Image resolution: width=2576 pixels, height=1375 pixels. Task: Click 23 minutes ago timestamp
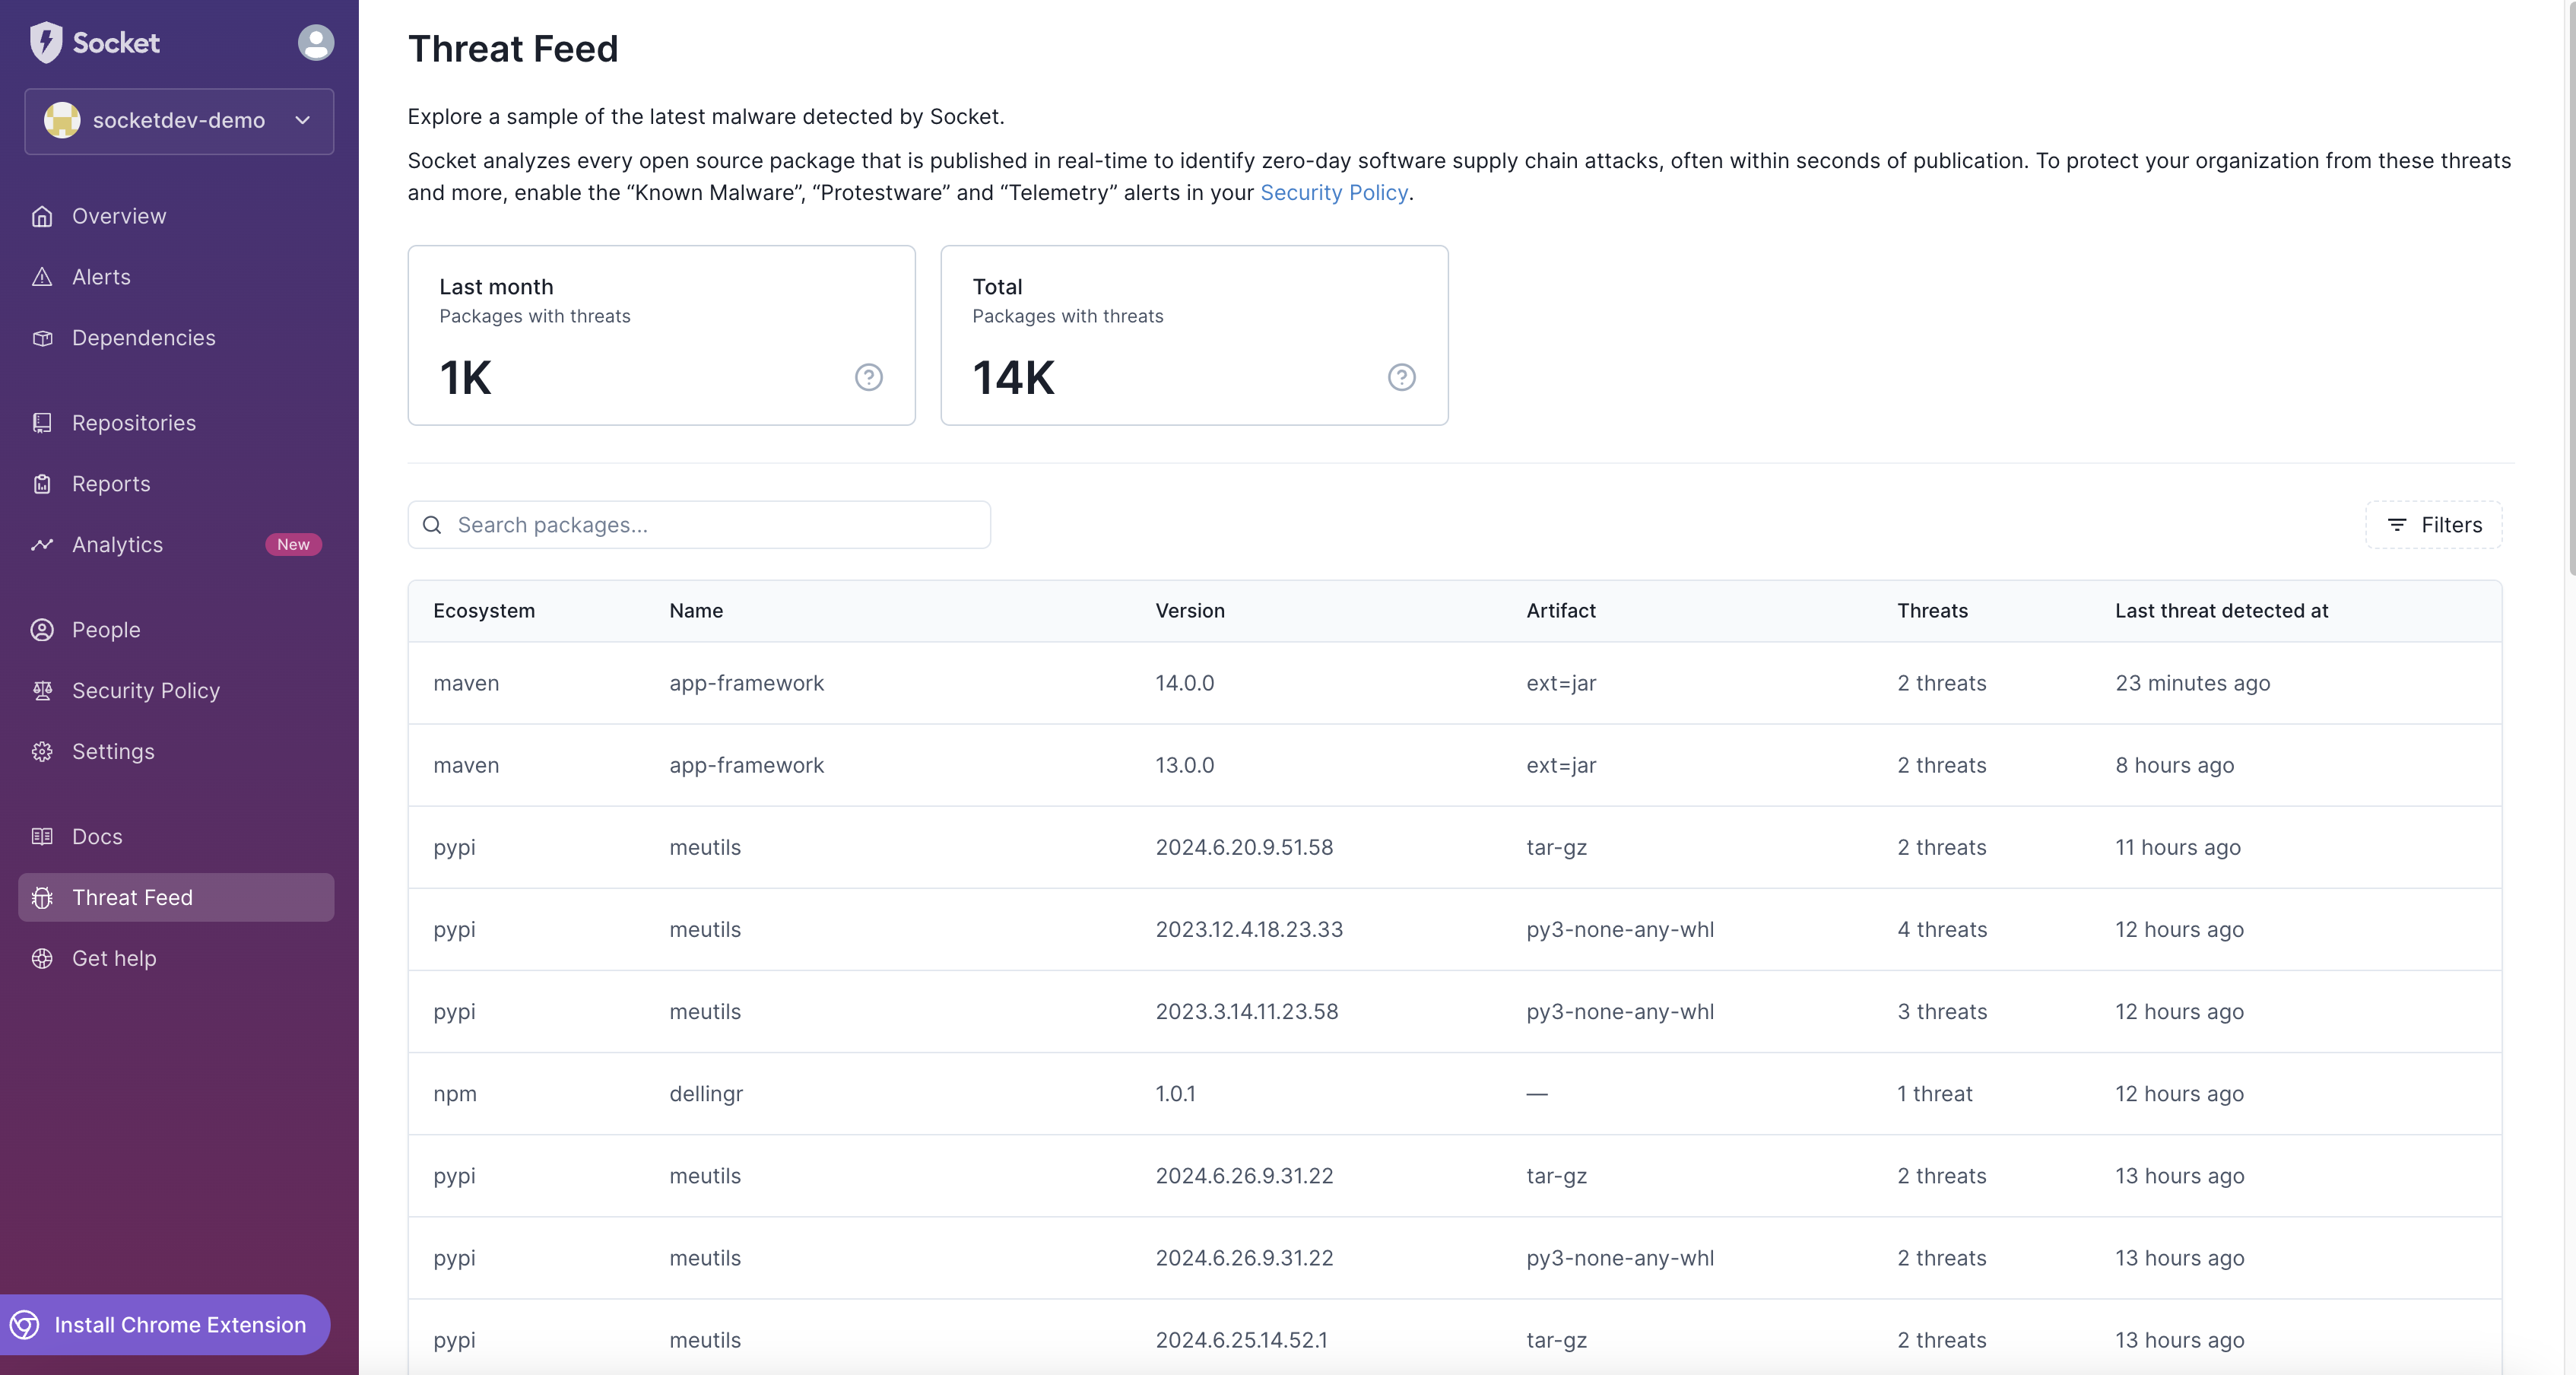tap(2192, 683)
